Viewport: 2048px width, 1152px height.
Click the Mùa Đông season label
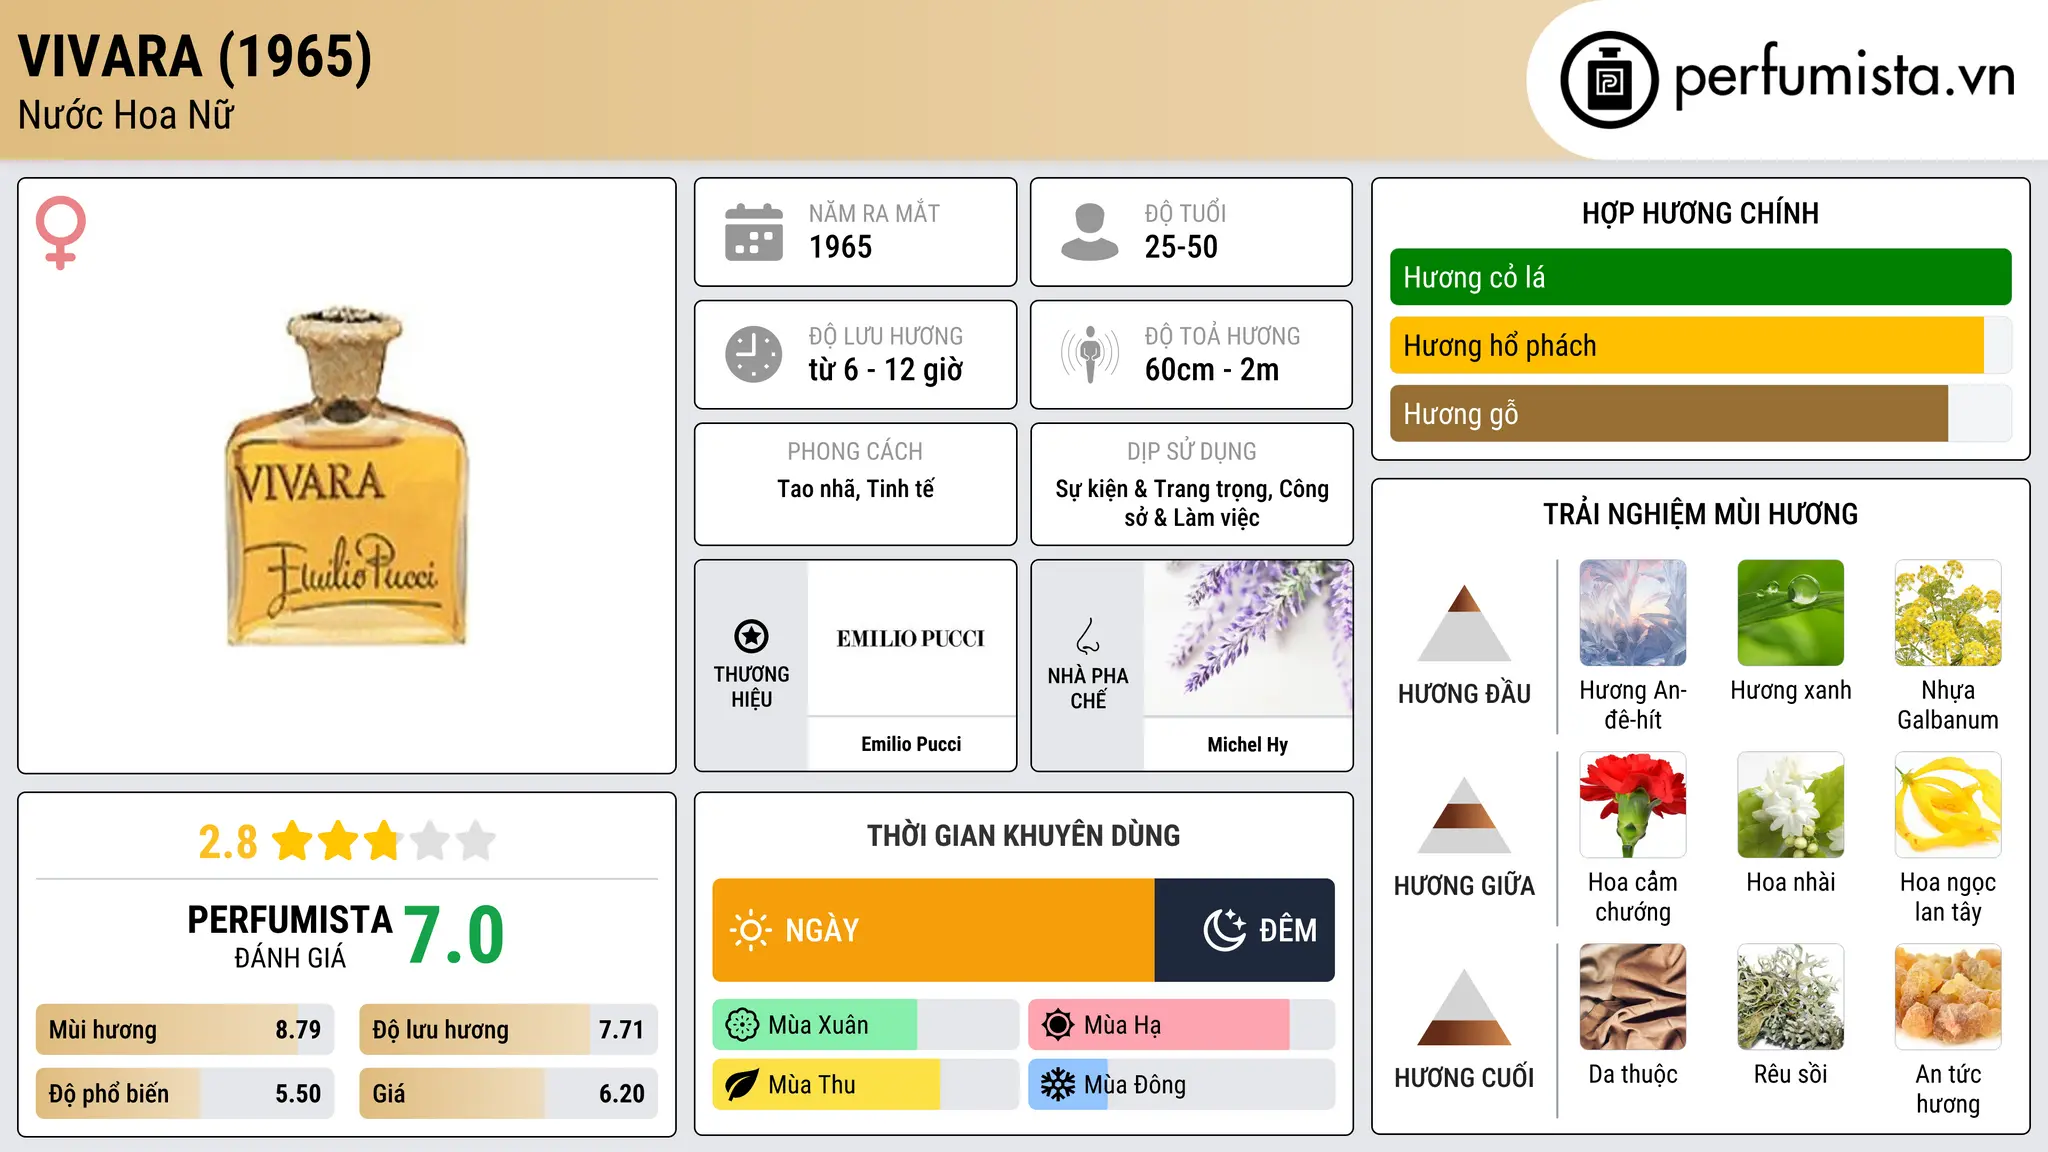1135,1085
